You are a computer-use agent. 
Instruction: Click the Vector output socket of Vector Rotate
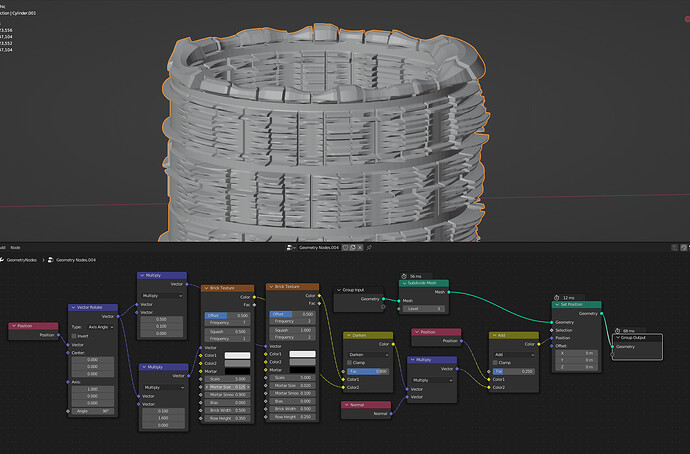tap(118, 316)
